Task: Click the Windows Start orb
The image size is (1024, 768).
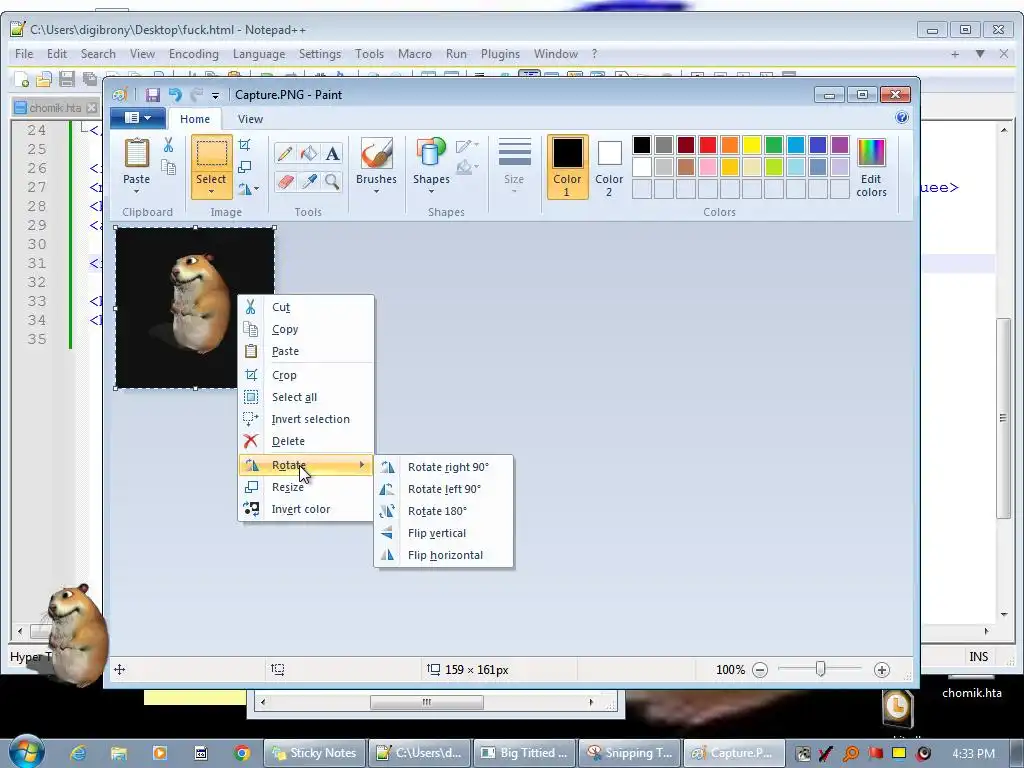Action: point(26,751)
